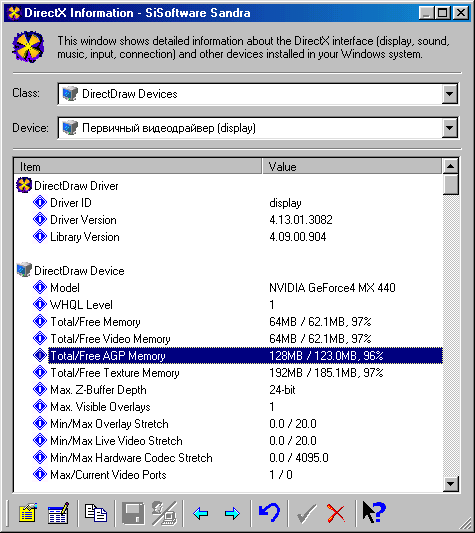Go forward with the right arrow
Image resolution: width=475 pixels, height=533 pixels.
232,513
